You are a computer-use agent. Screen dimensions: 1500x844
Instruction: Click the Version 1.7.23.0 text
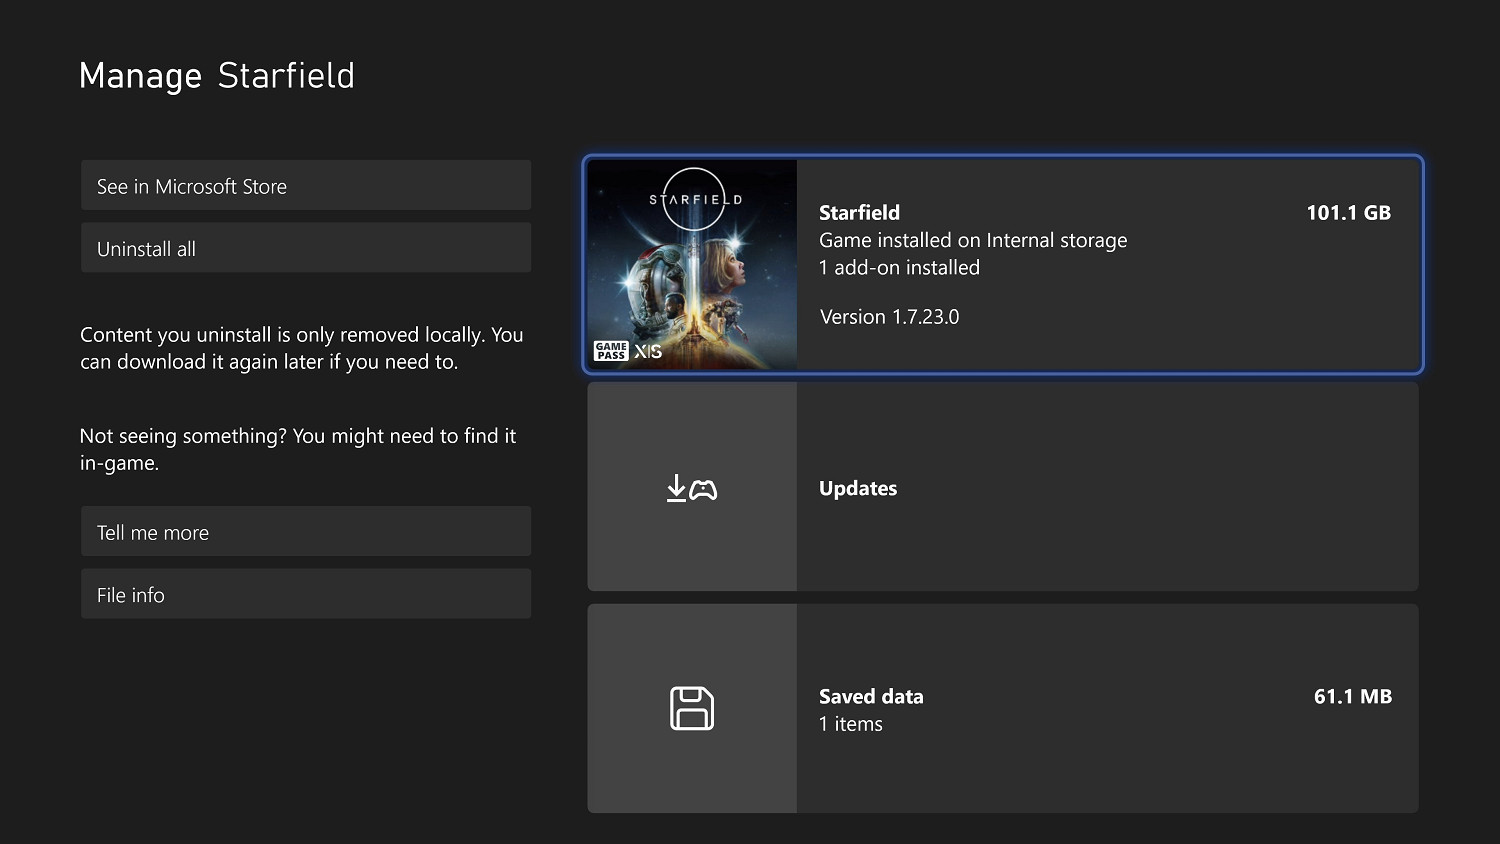(889, 317)
